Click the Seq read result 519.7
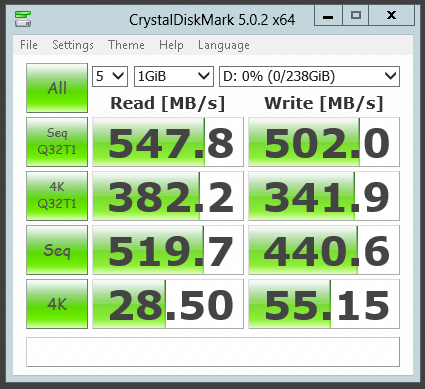The height and width of the screenshot is (389, 425). [168, 250]
